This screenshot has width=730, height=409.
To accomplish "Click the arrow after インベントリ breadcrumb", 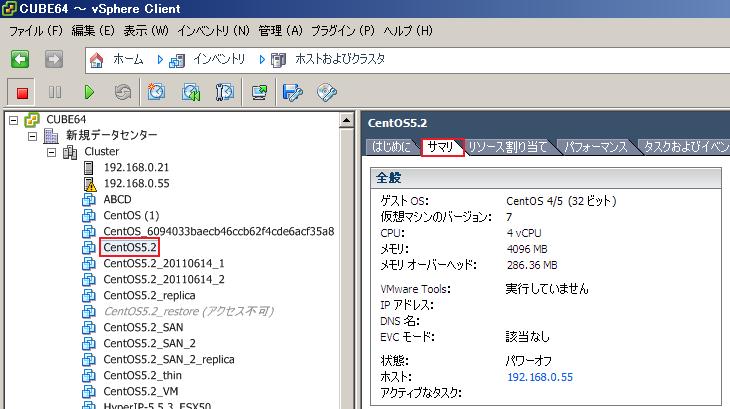I will pyautogui.click(x=262, y=60).
